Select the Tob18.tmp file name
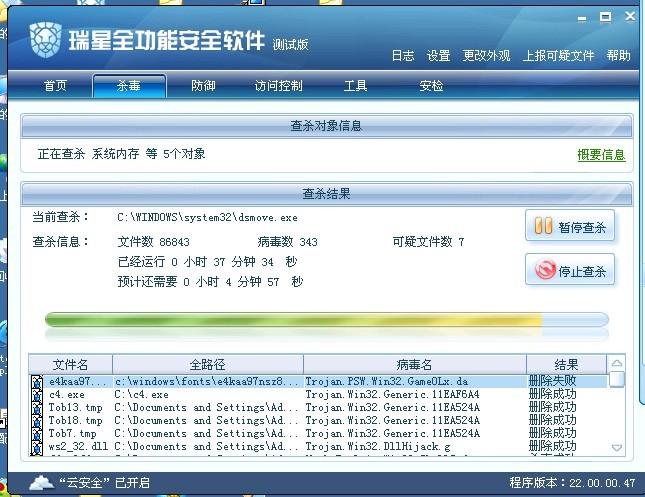The height and width of the screenshot is (497, 645). tap(75, 421)
